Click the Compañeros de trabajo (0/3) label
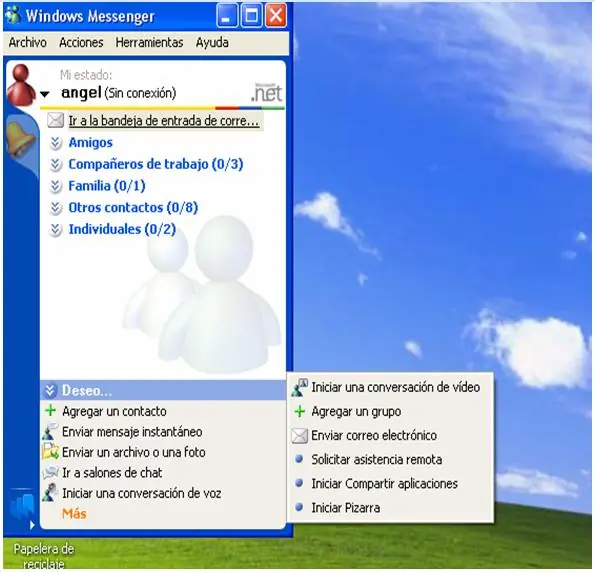Screen dimensions: 595x572 click(x=156, y=164)
